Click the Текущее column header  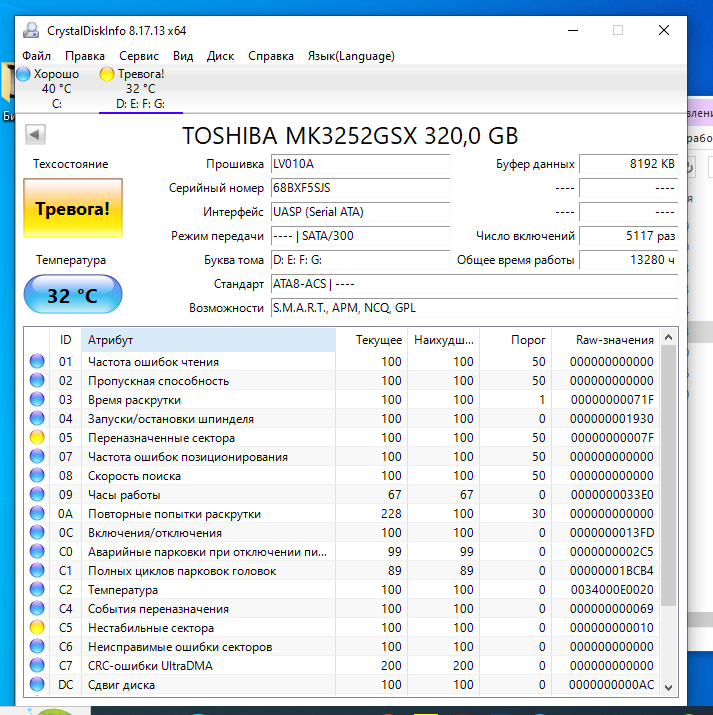tap(372, 340)
